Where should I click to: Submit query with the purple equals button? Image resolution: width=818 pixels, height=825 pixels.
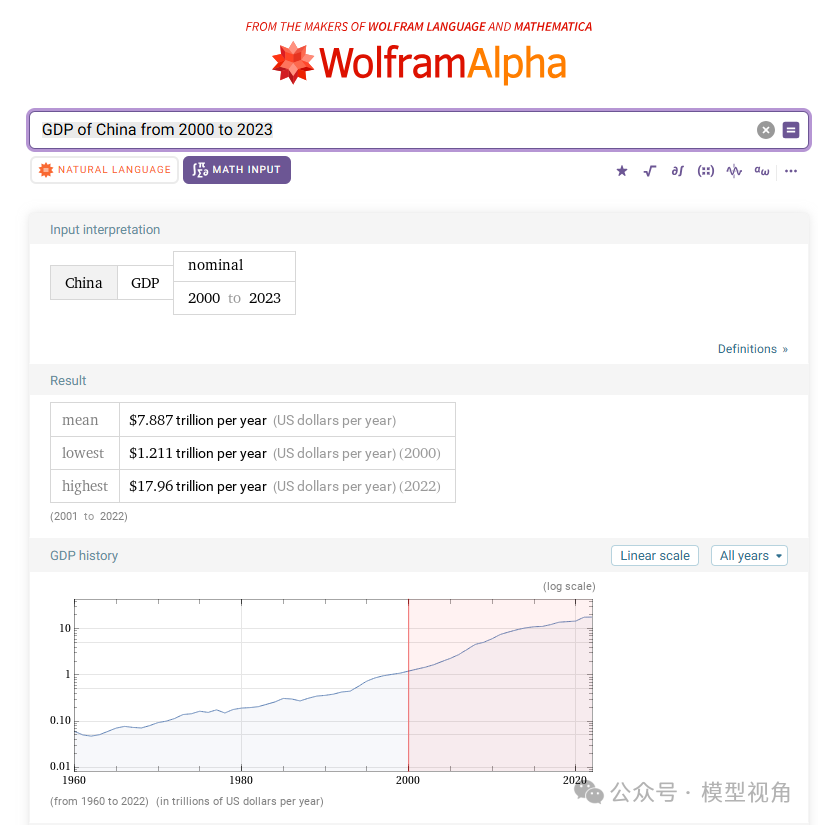[x=791, y=130]
